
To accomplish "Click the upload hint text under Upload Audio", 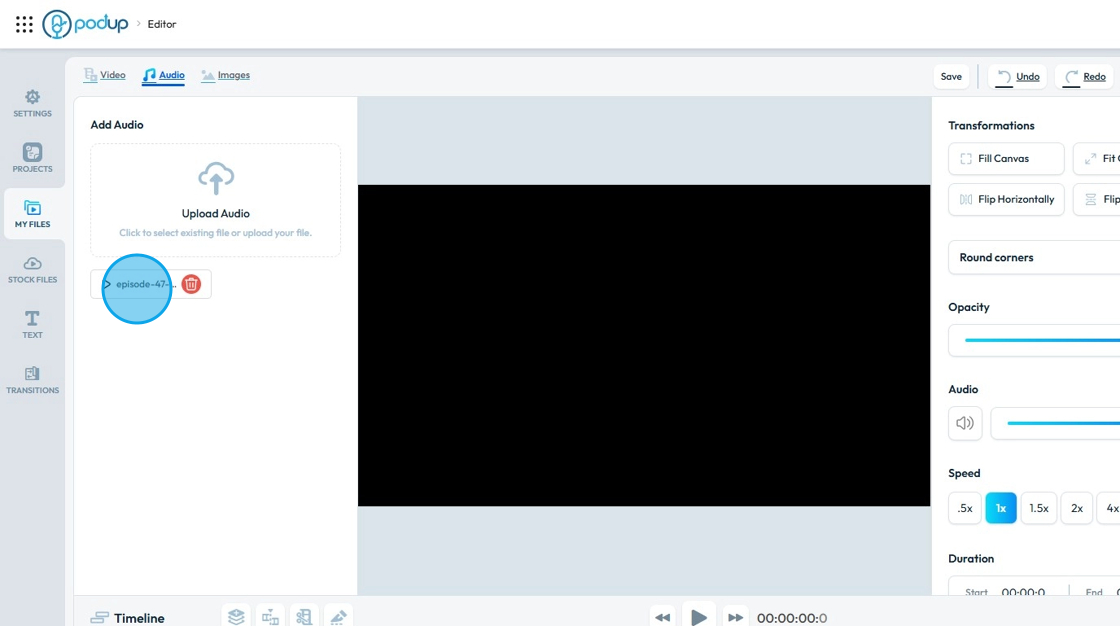I will click(216, 233).
